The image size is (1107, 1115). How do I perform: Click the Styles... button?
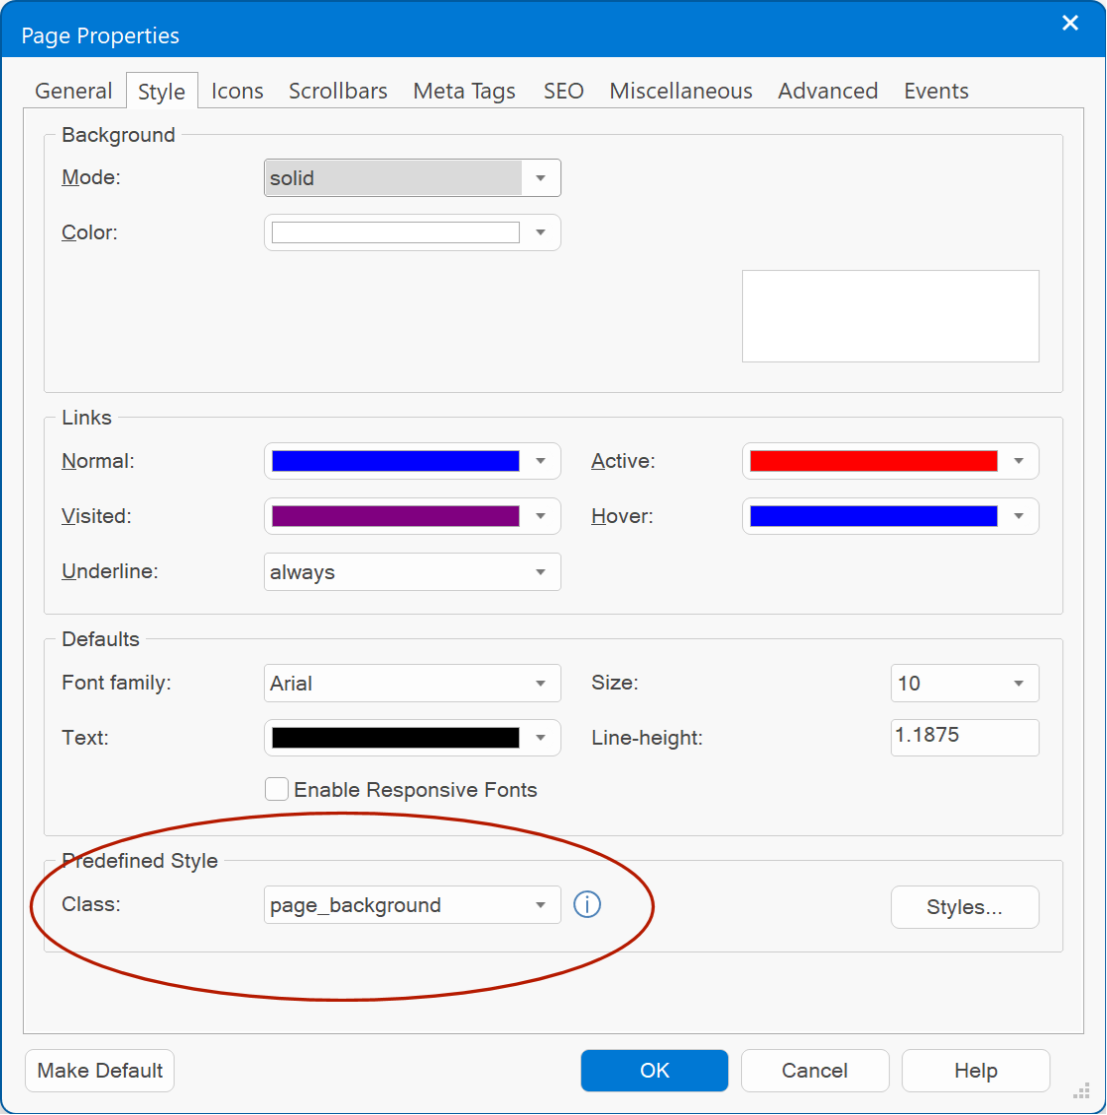[965, 907]
